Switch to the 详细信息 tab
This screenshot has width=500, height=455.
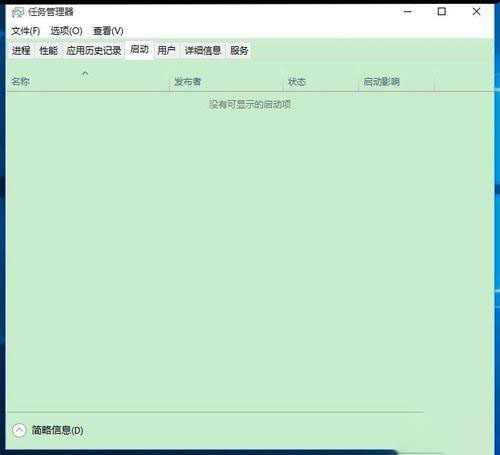tap(203, 51)
